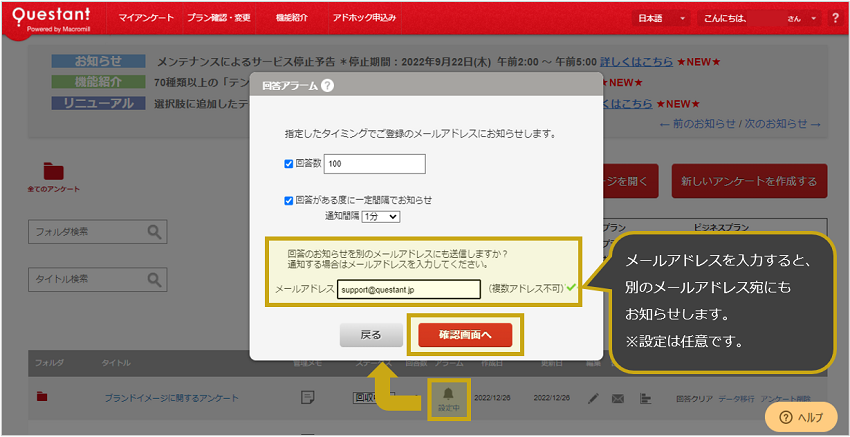Open 機能紹介 menu in header

click(292, 17)
